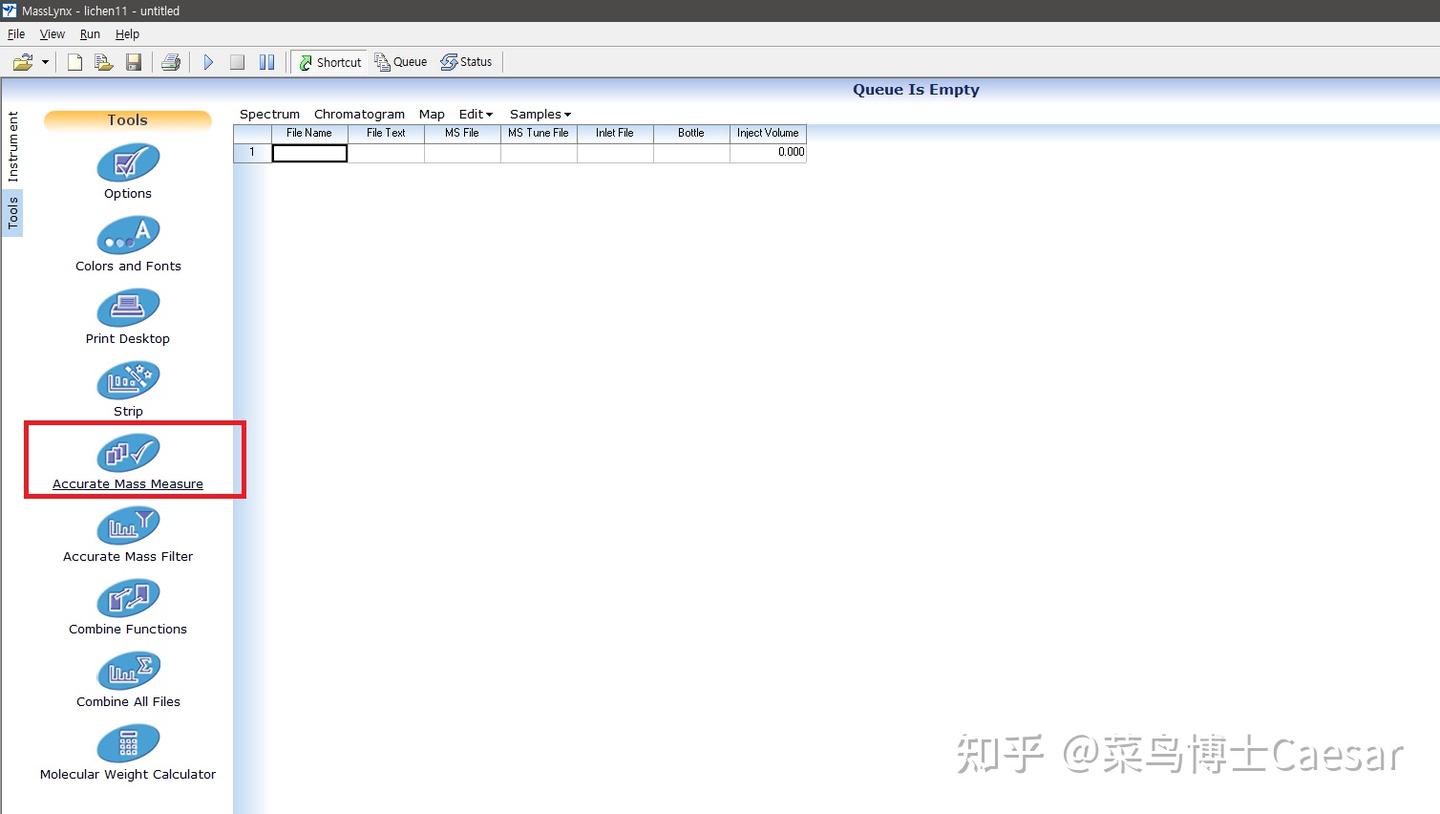This screenshot has width=1440, height=814.
Task: Open the Combine All Files tool
Action: tap(127, 673)
